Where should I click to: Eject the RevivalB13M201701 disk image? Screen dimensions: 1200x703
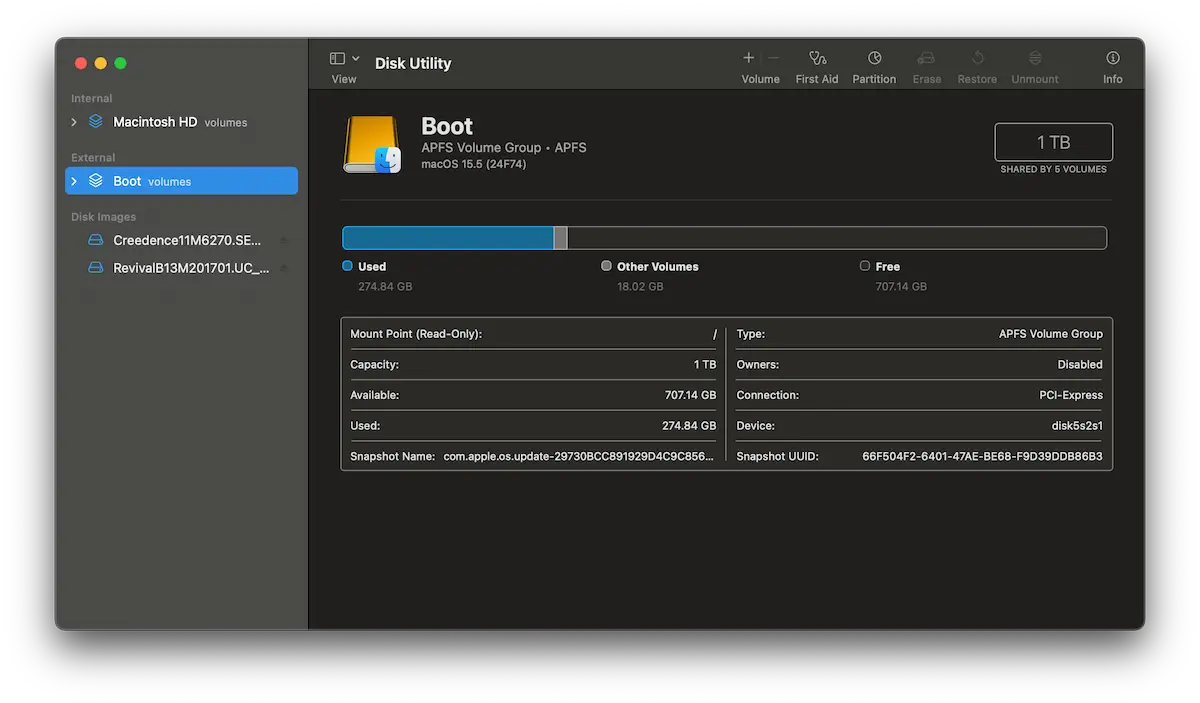(x=283, y=268)
